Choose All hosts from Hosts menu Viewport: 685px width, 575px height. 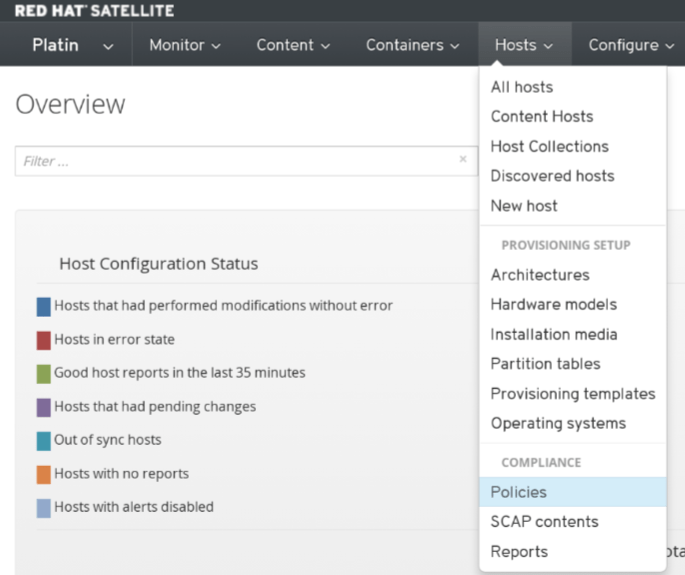tap(522, 87)
